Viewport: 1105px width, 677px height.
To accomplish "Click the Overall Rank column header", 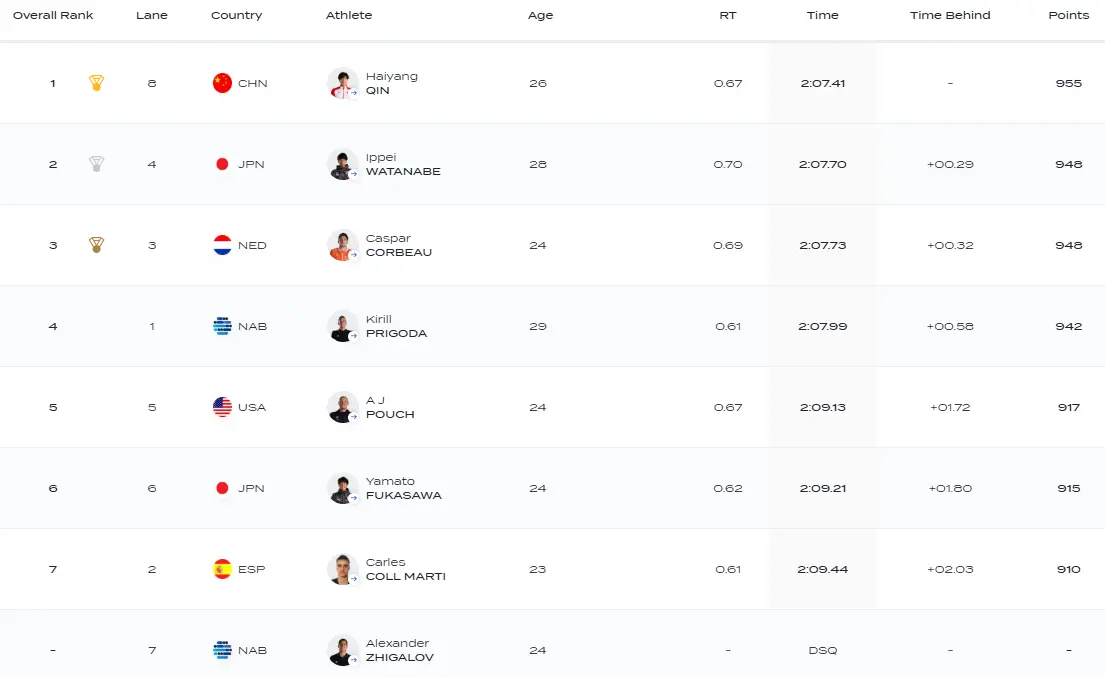I will [53, 15].
